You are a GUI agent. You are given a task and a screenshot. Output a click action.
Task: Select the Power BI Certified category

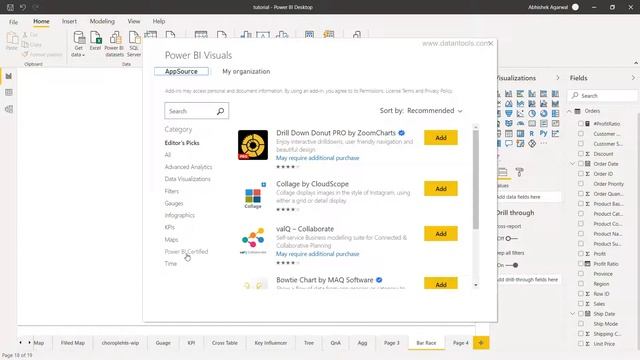point(186,251)
